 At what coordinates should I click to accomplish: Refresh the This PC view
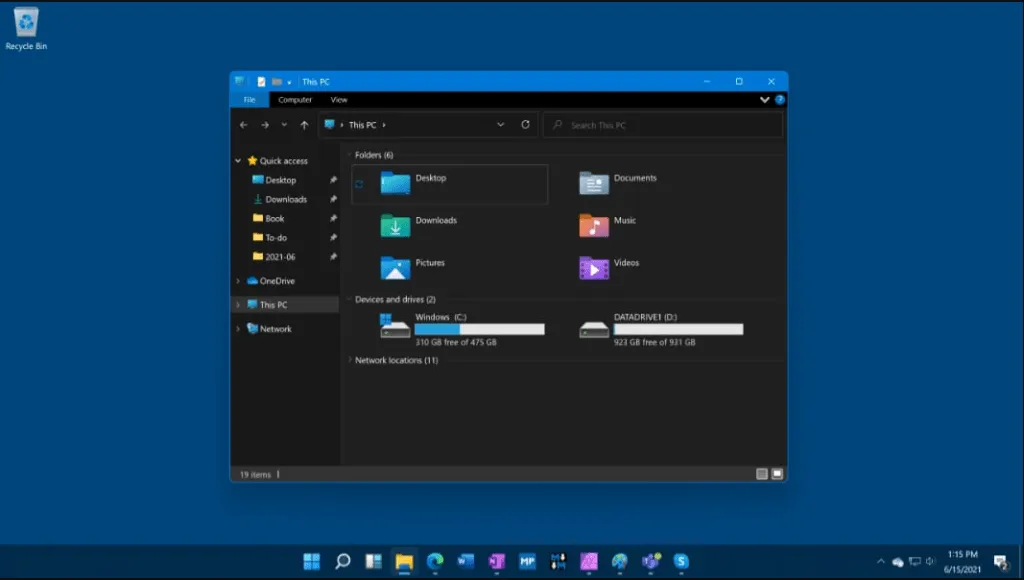525,124
